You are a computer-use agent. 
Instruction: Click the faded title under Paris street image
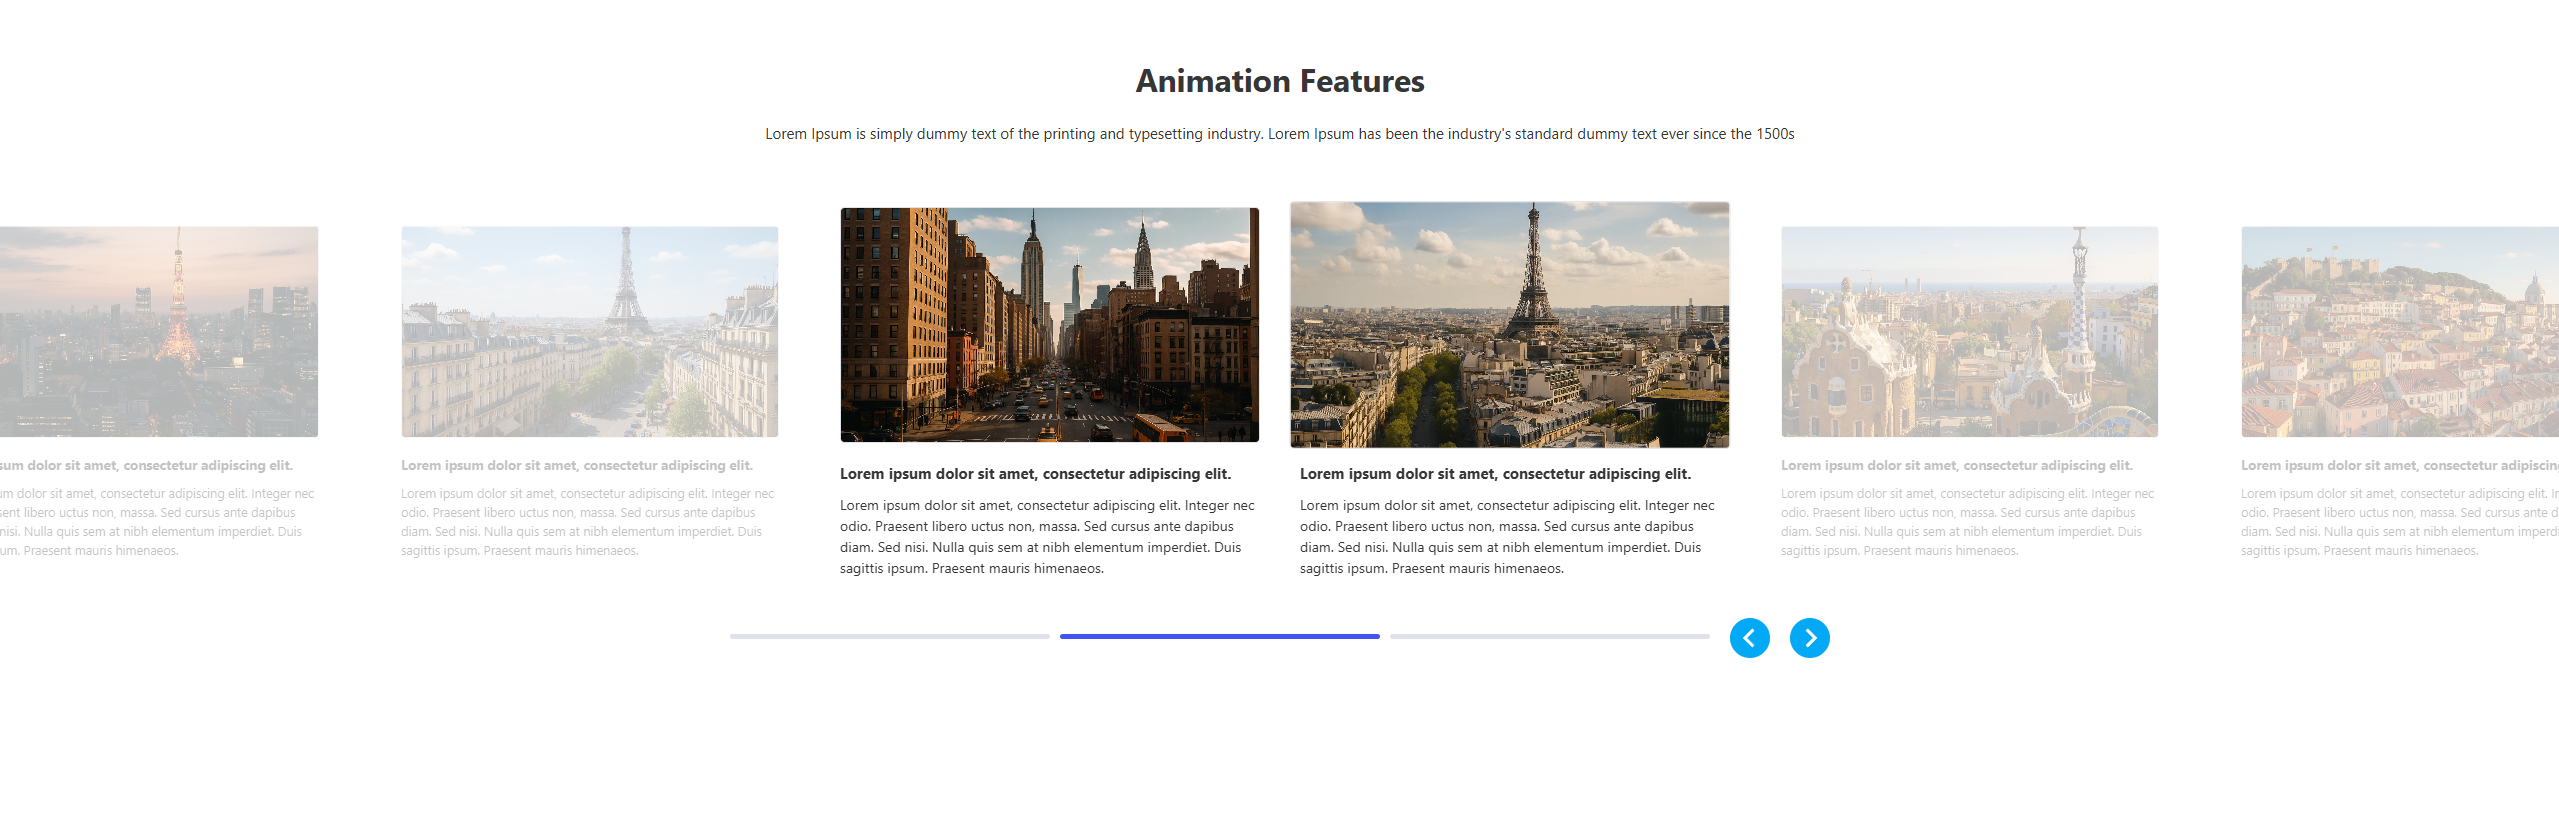(576, 466)
